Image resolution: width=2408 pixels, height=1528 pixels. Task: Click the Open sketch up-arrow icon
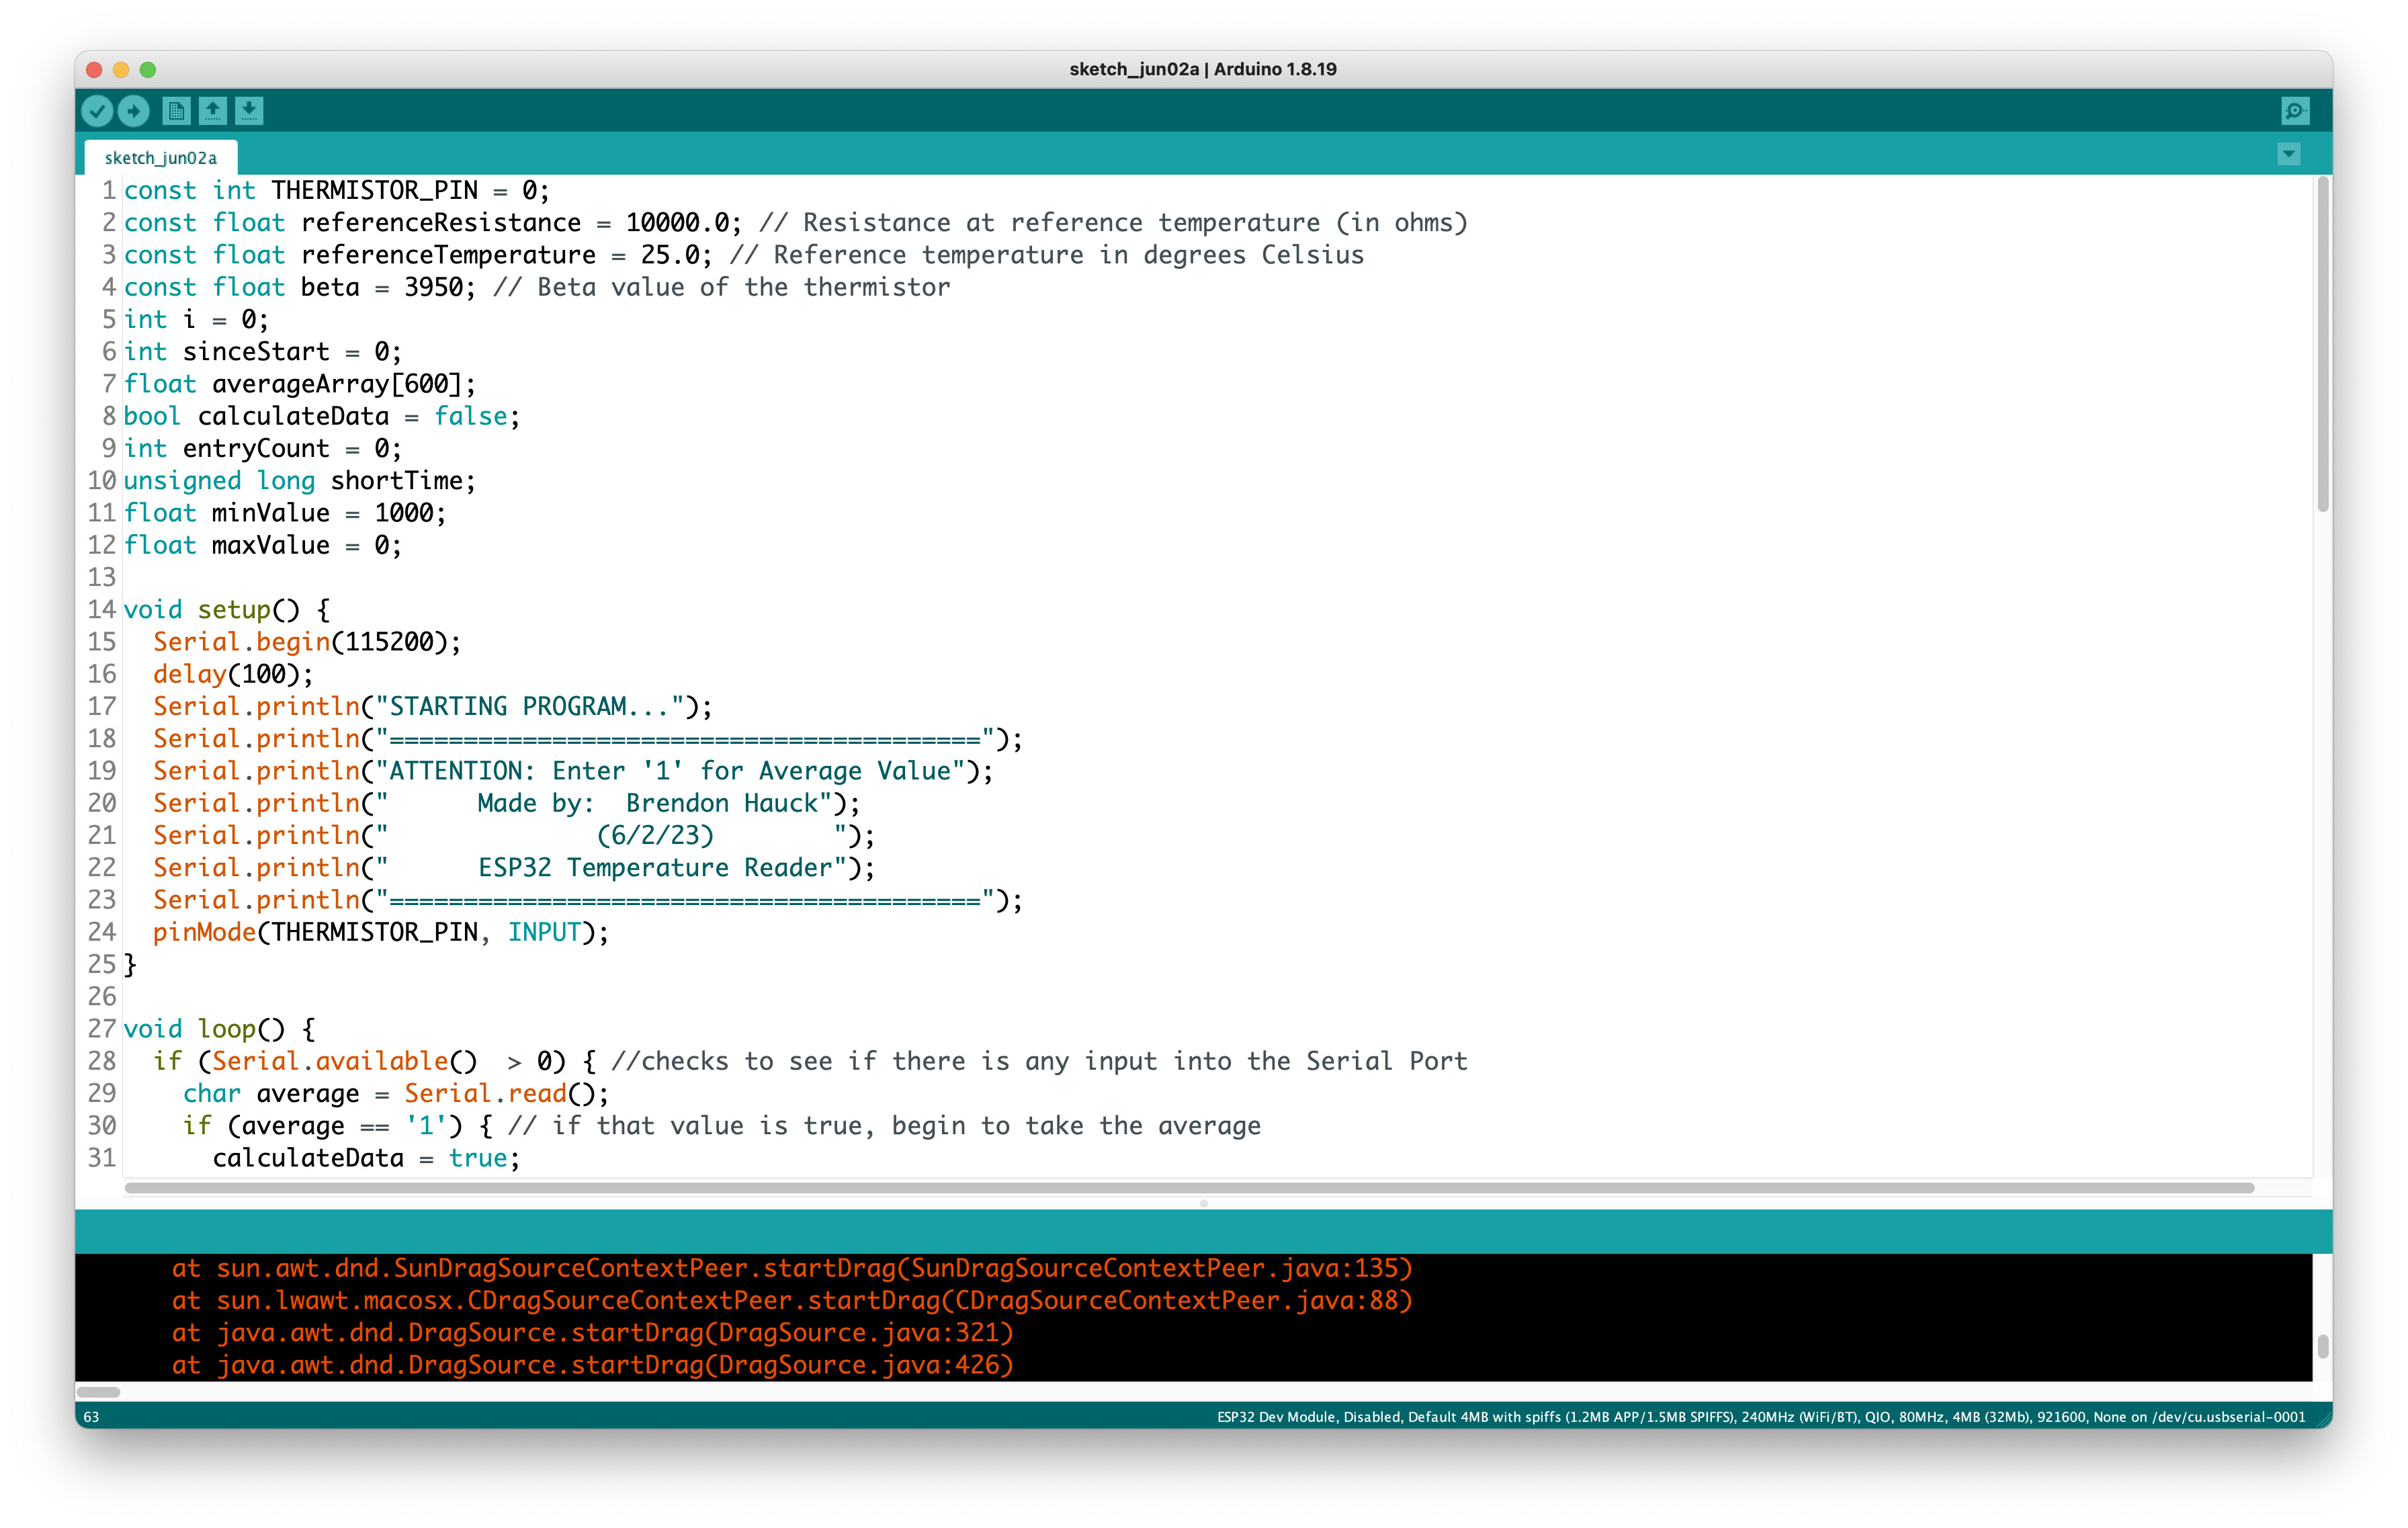(x=212, y=110)
